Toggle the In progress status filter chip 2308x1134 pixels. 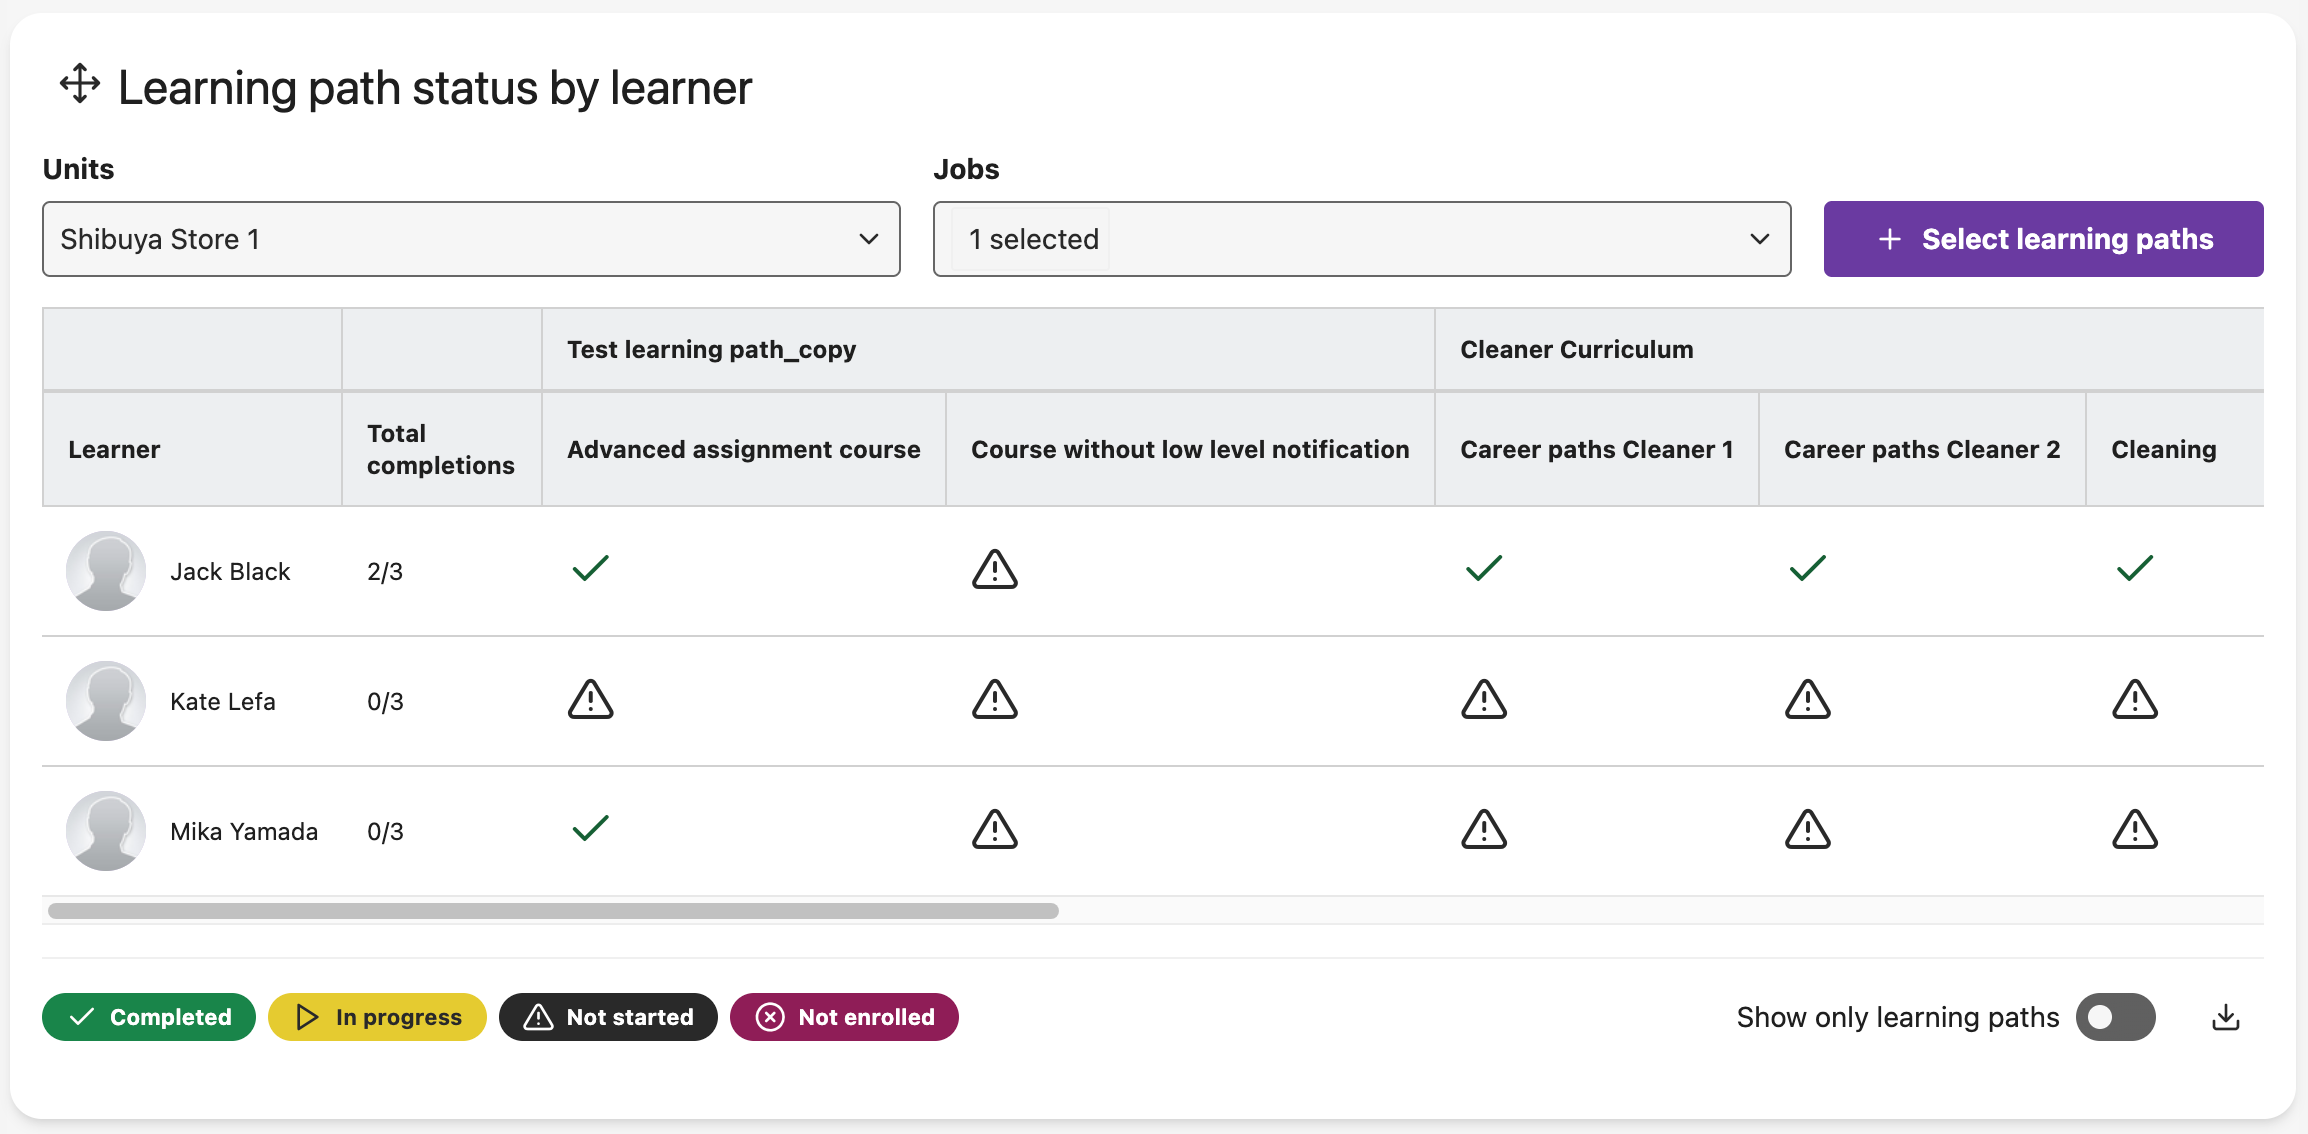(377, 1018)
